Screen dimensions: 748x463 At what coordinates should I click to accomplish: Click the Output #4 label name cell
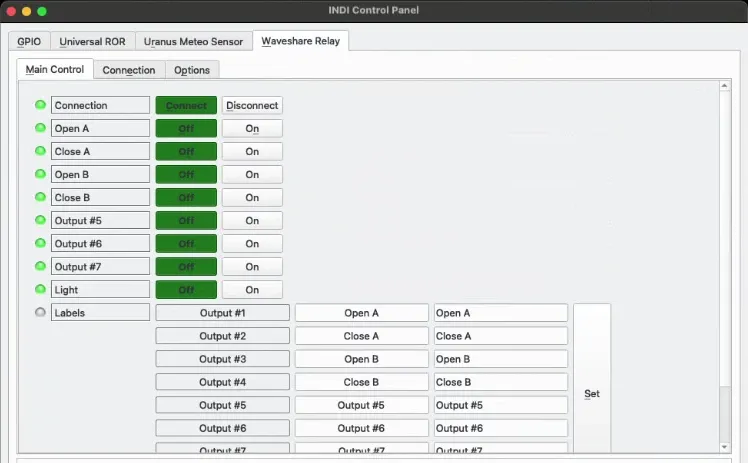point(222,382)
